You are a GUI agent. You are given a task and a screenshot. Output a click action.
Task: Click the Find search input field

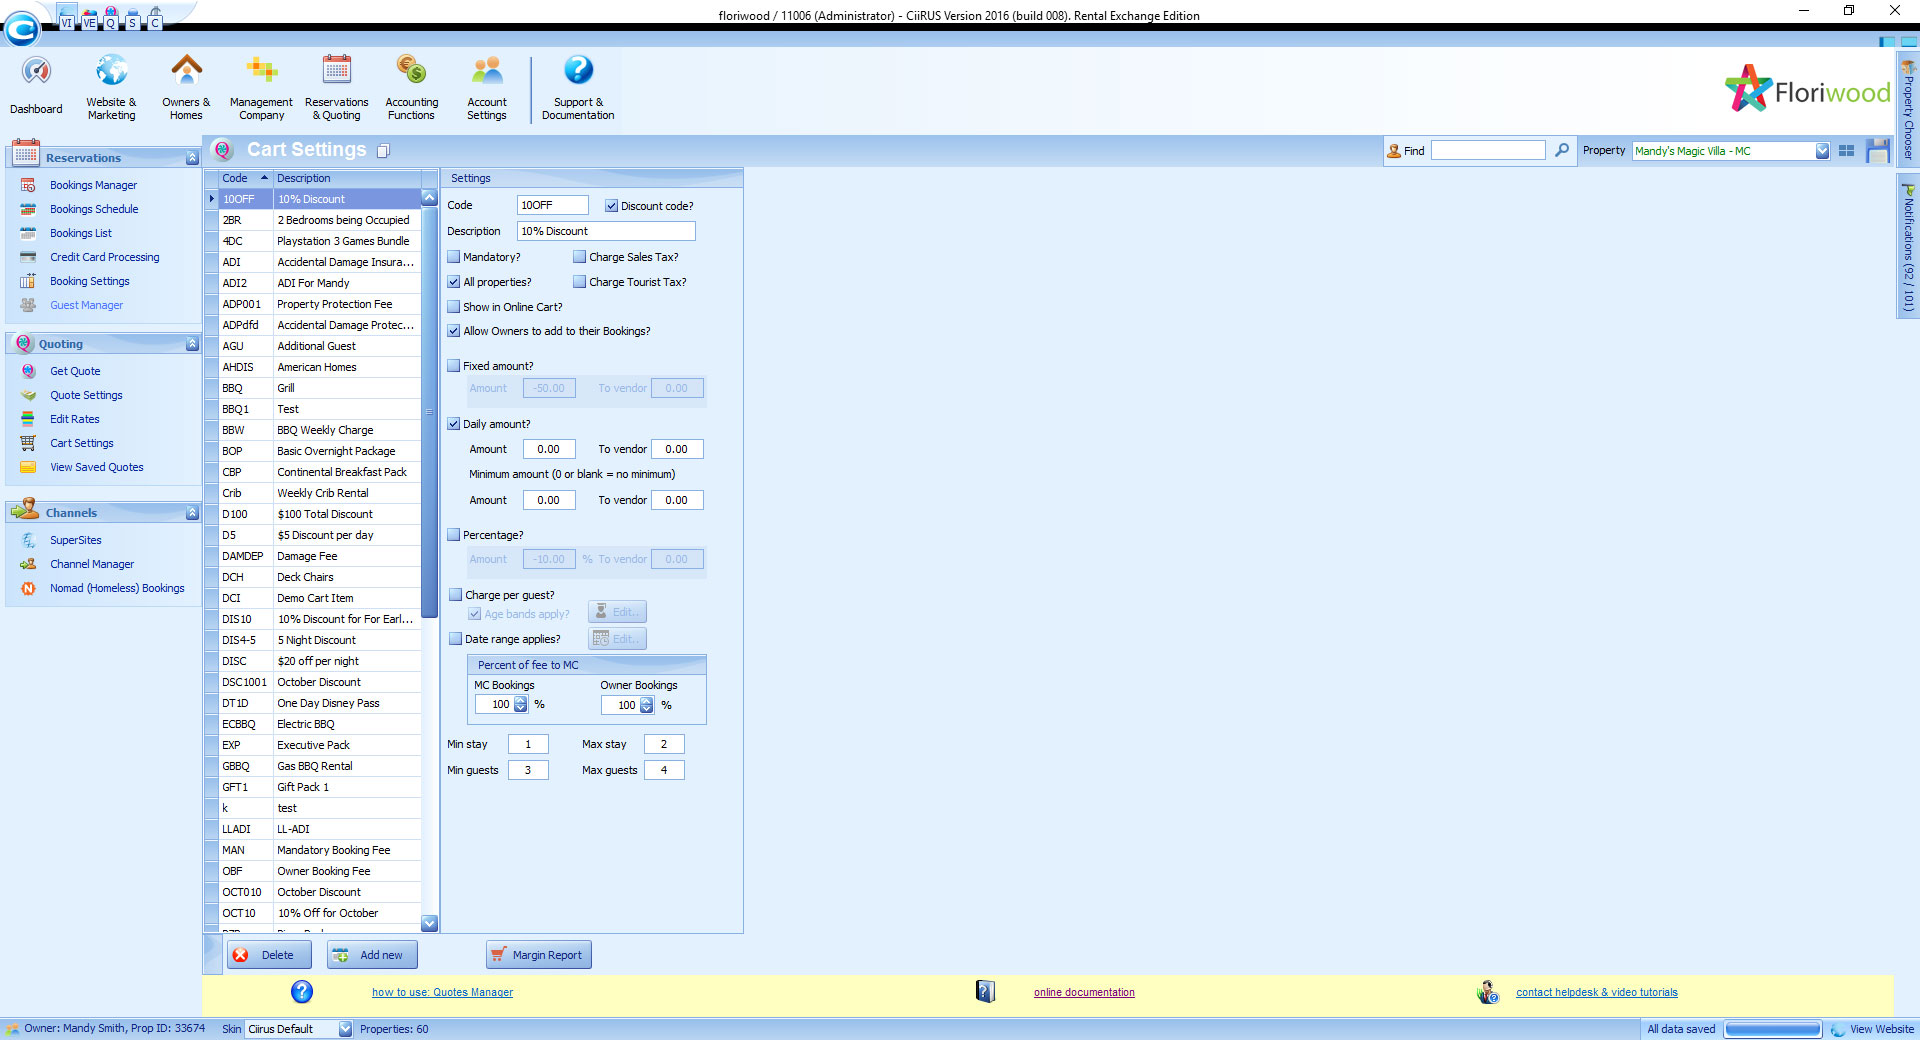pos(1488,150)
